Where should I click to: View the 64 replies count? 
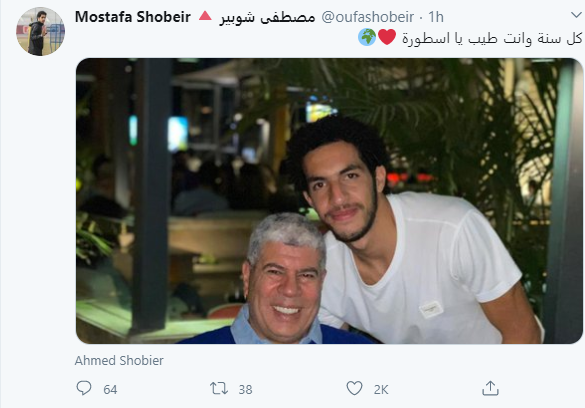click(x=110, y=389)
